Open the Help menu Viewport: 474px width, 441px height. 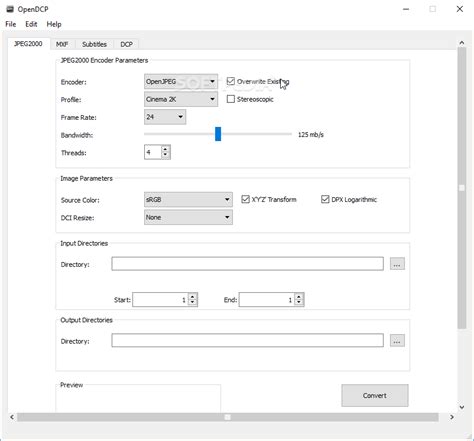tap(54, 24)
